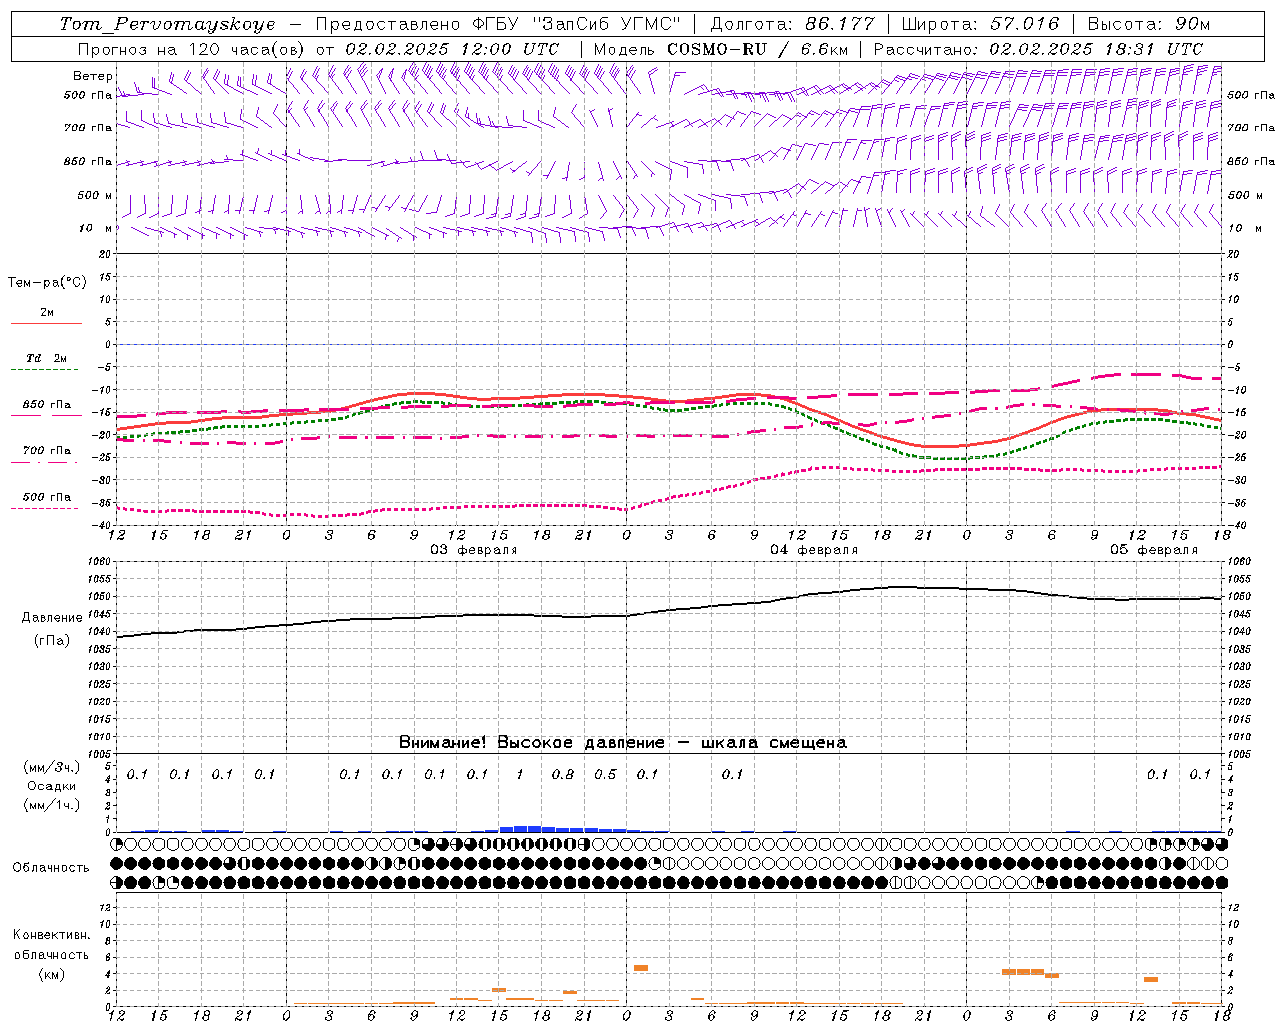
Task: Click the Осадки precipitation label
Action: tap(52, 786)
